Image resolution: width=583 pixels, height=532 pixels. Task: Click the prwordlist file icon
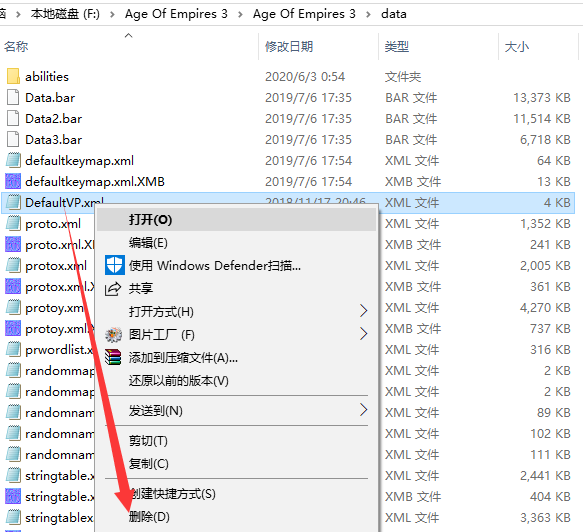tap(13, 349)
